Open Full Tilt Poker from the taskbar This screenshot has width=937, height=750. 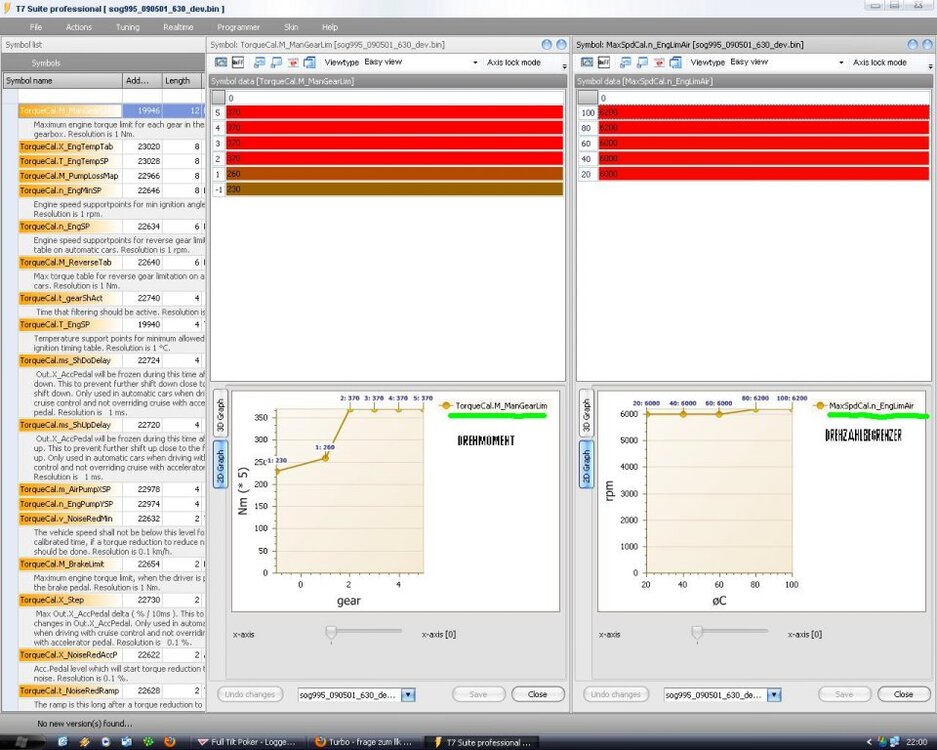246,742
